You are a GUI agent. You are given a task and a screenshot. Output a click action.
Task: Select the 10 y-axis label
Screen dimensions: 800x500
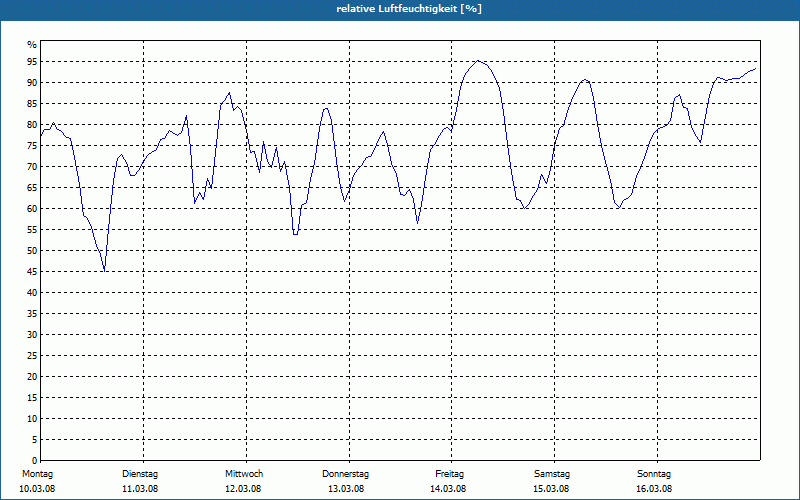point(32,419)
